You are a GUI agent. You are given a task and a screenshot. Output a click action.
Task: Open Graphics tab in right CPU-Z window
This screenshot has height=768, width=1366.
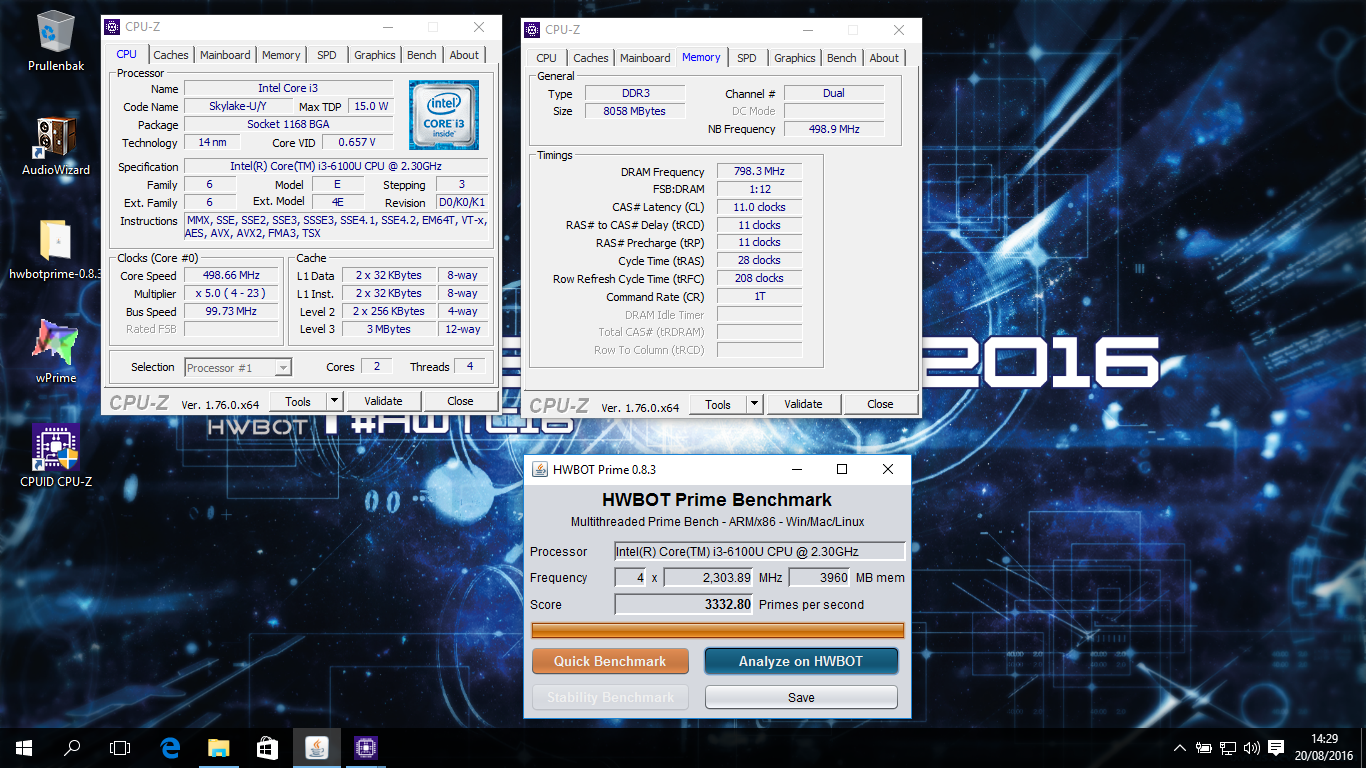click(x=795, y=58)
